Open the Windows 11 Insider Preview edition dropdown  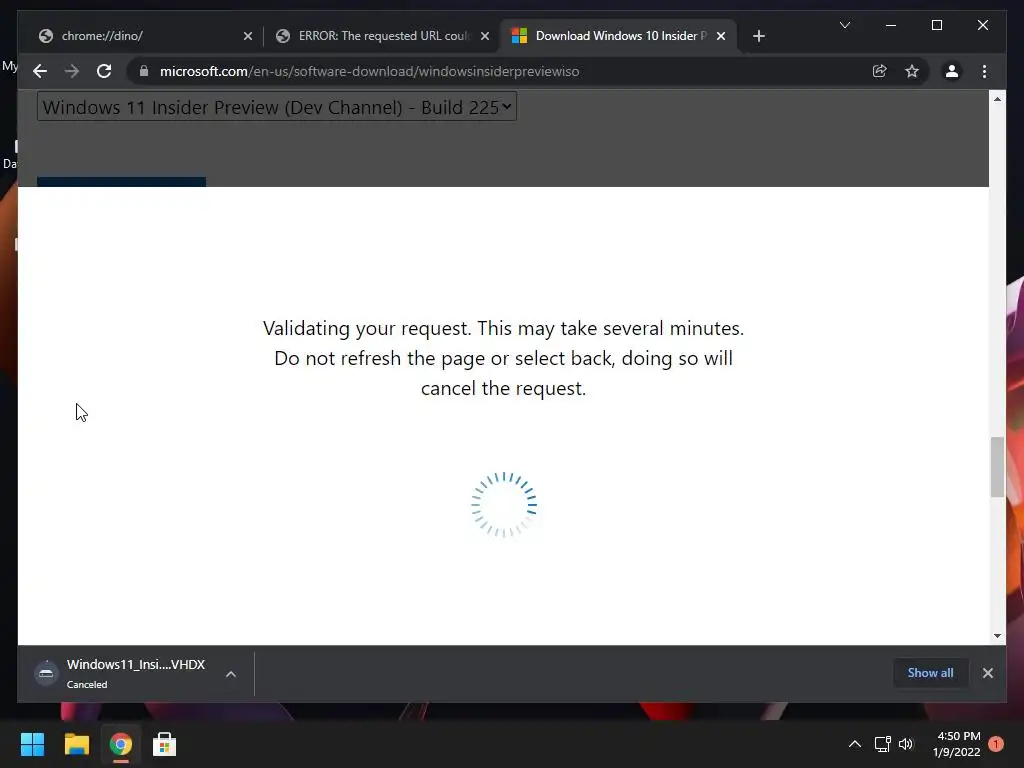[x=277, y=106]
